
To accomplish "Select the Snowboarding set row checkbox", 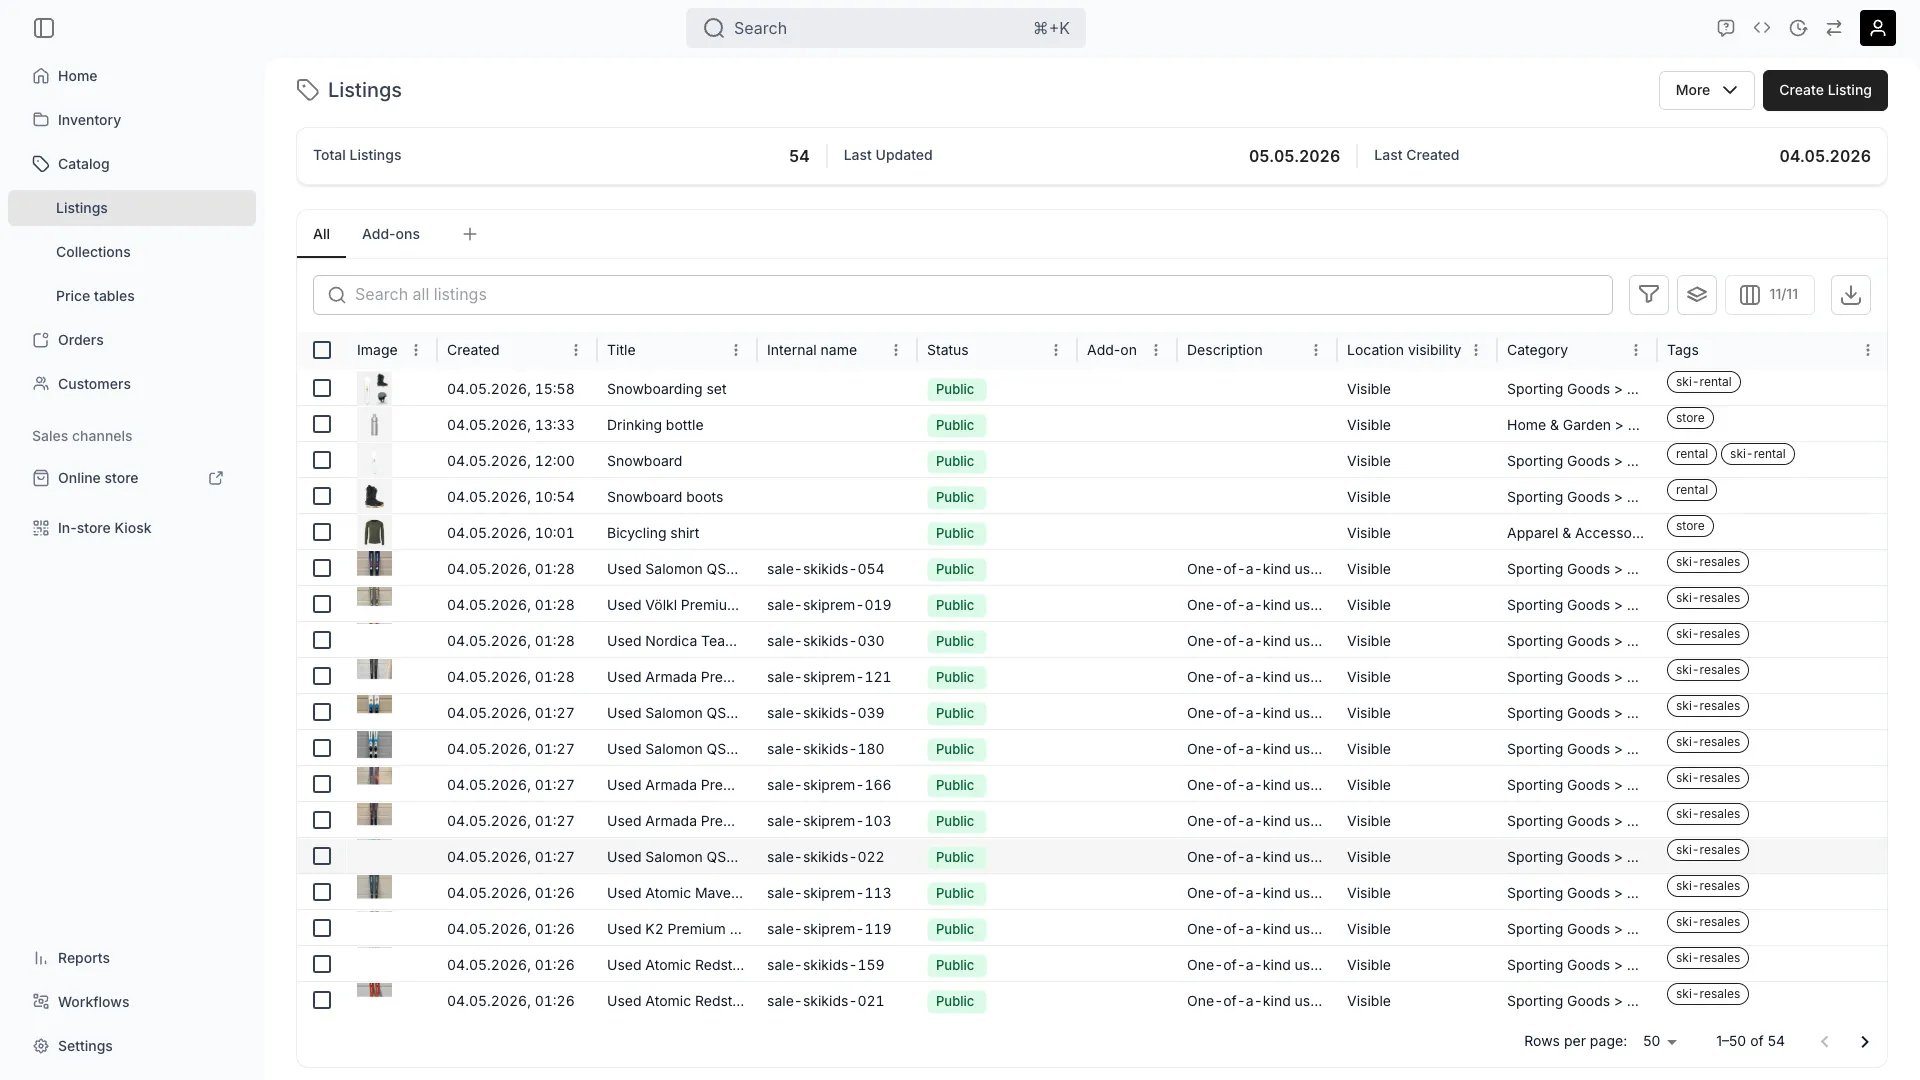I will click(322, 388).
